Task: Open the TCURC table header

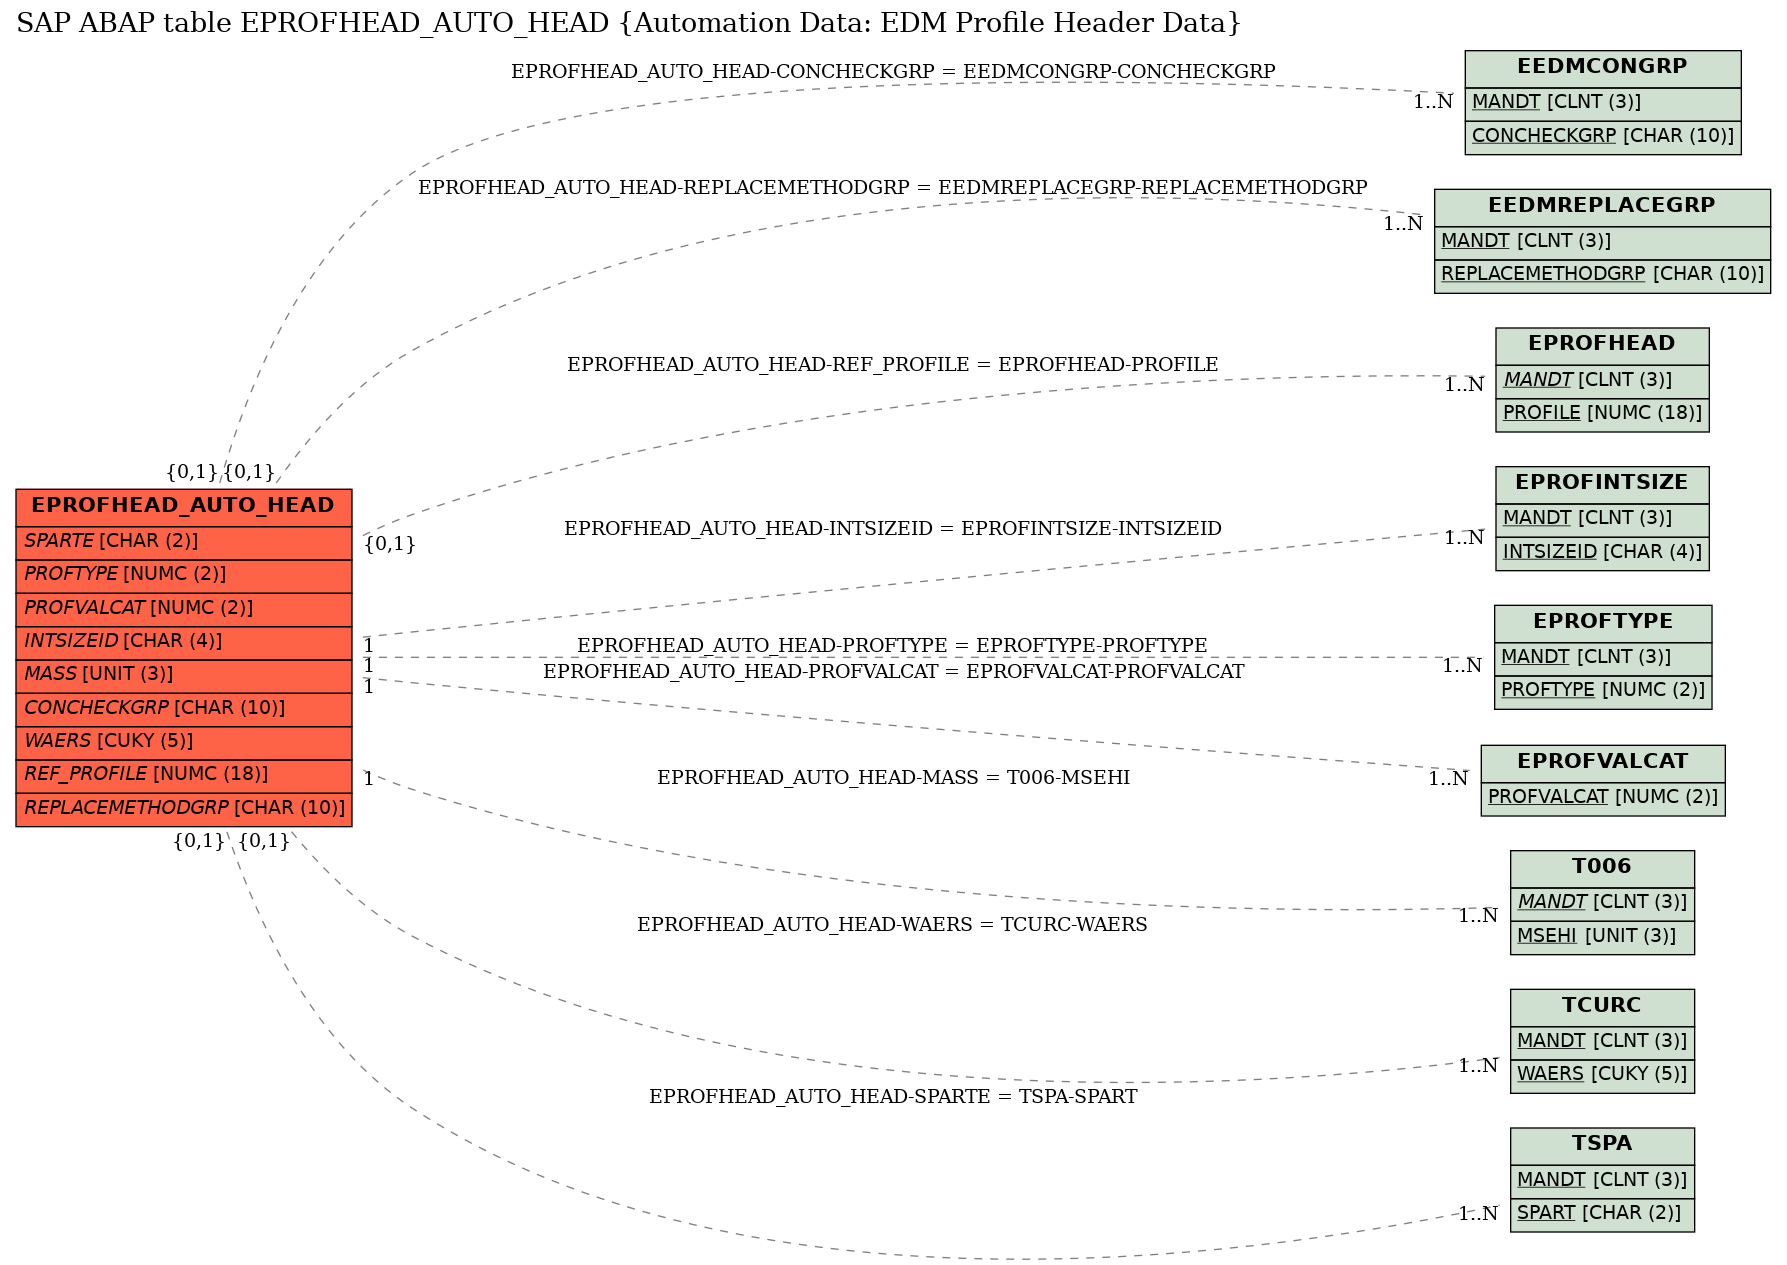Action: point(1602,1007)
